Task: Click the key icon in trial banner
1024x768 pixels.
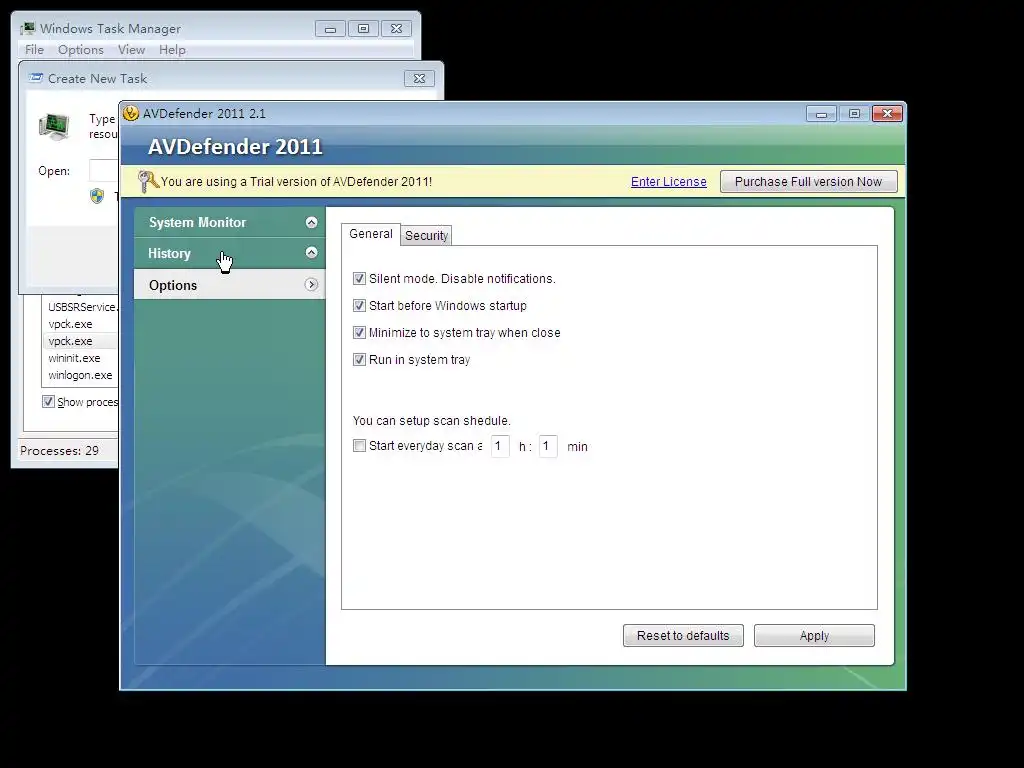Action: click(x=148, y=182)
